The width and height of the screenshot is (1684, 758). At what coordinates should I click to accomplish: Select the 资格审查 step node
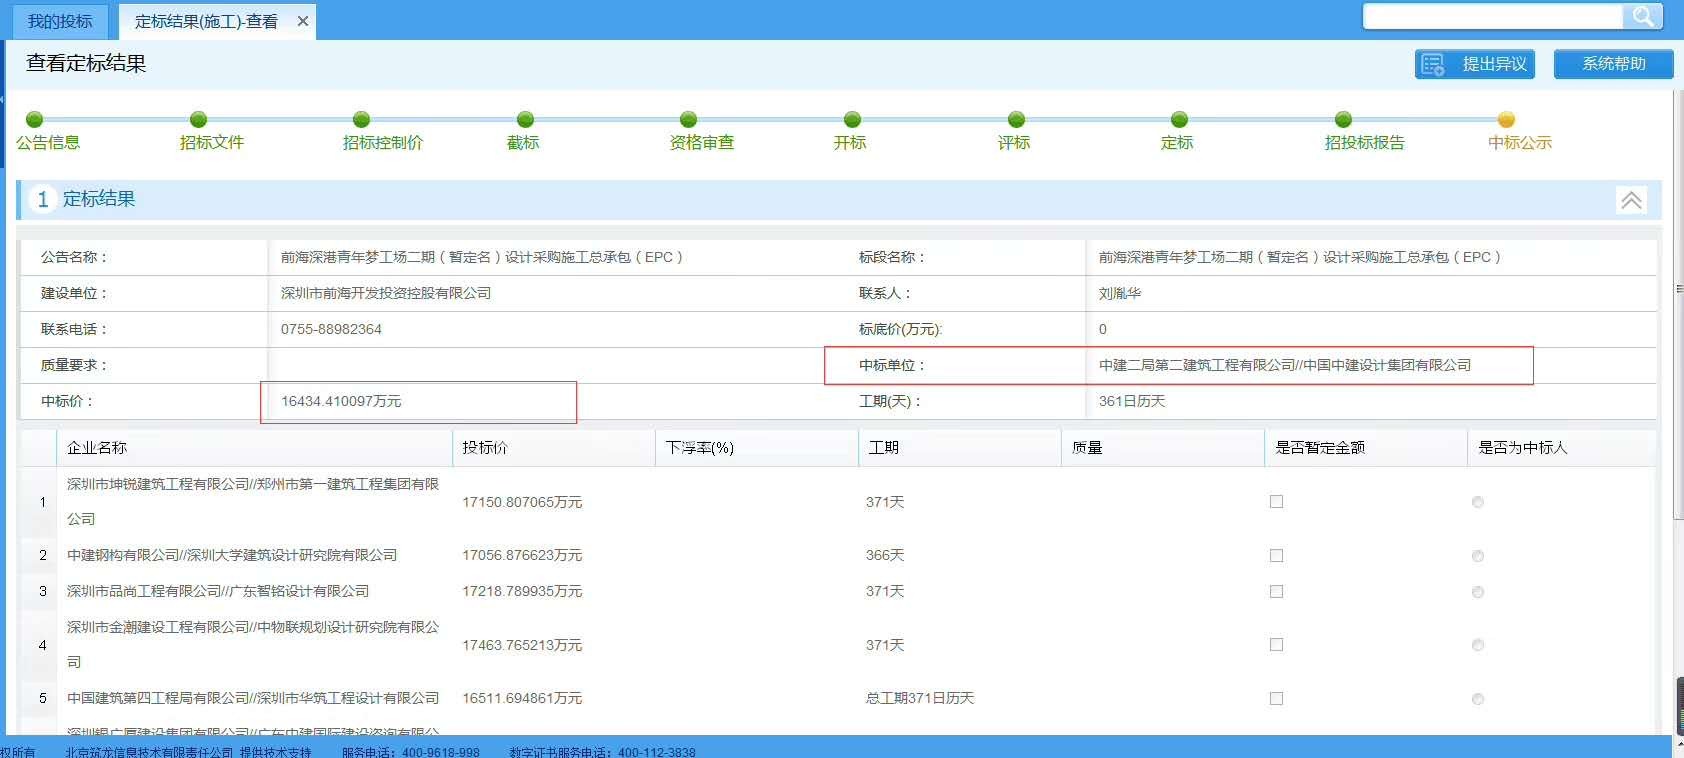click(x=689, y=120)
